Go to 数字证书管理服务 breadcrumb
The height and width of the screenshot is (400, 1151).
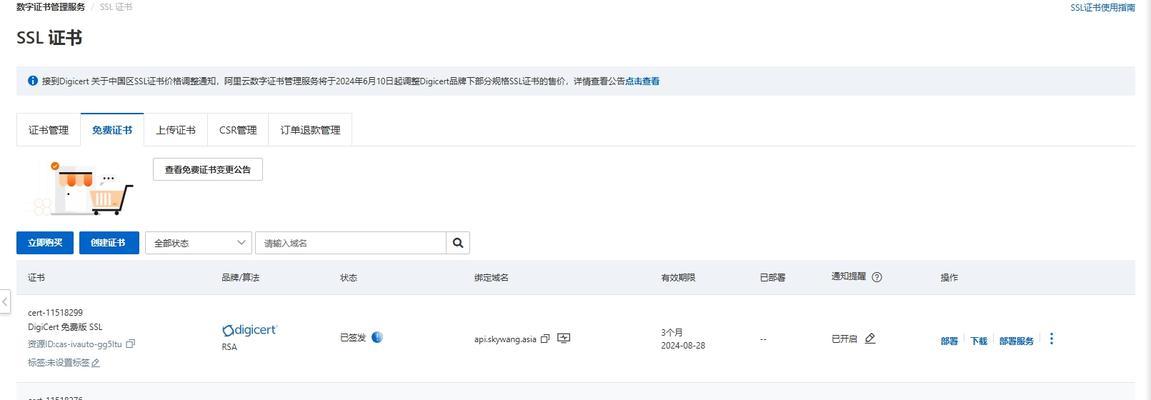click(51, 7)
